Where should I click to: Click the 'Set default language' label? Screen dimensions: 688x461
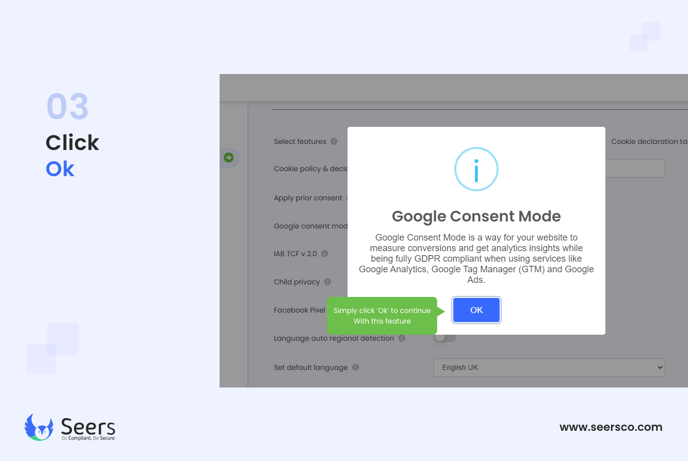coord(311,368)
